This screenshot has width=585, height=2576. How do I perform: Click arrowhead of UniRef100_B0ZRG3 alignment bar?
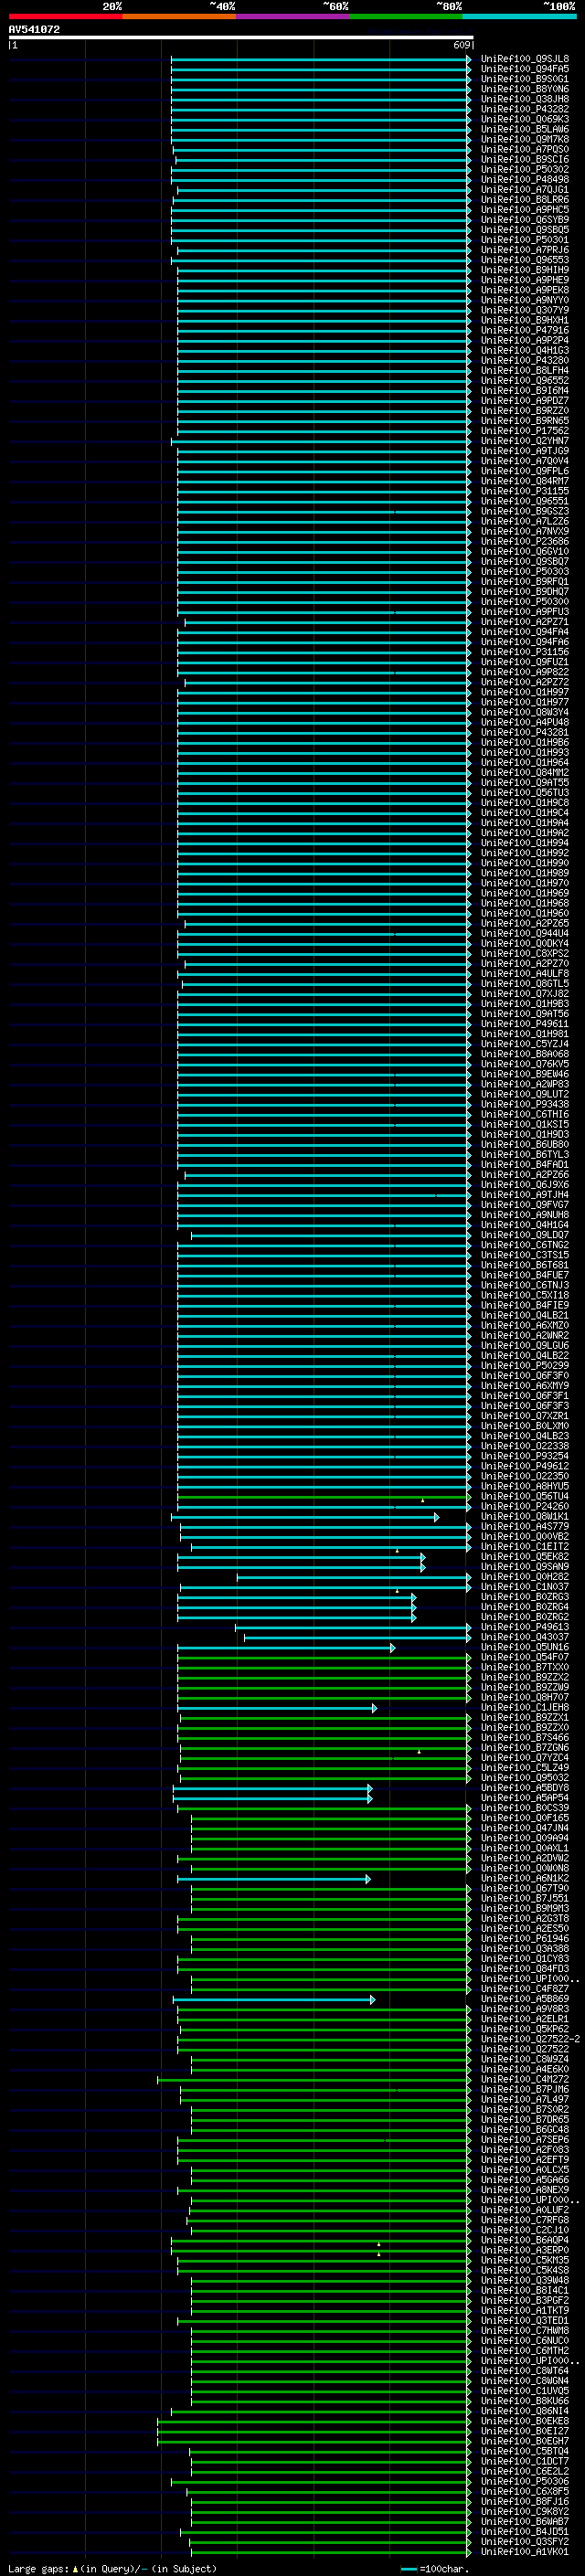[414, 1597]
